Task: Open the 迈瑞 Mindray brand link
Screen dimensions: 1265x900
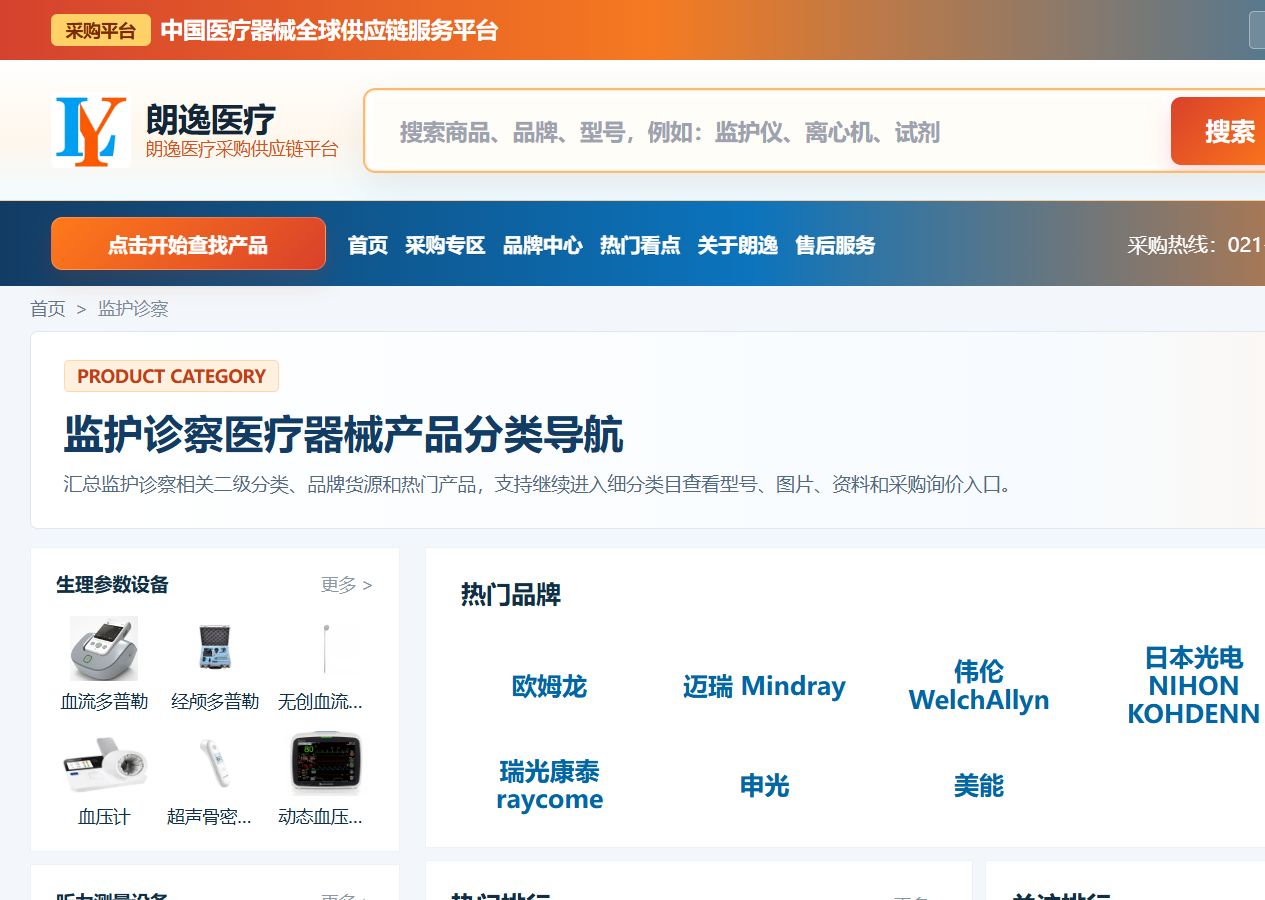Action: point(764,686)
